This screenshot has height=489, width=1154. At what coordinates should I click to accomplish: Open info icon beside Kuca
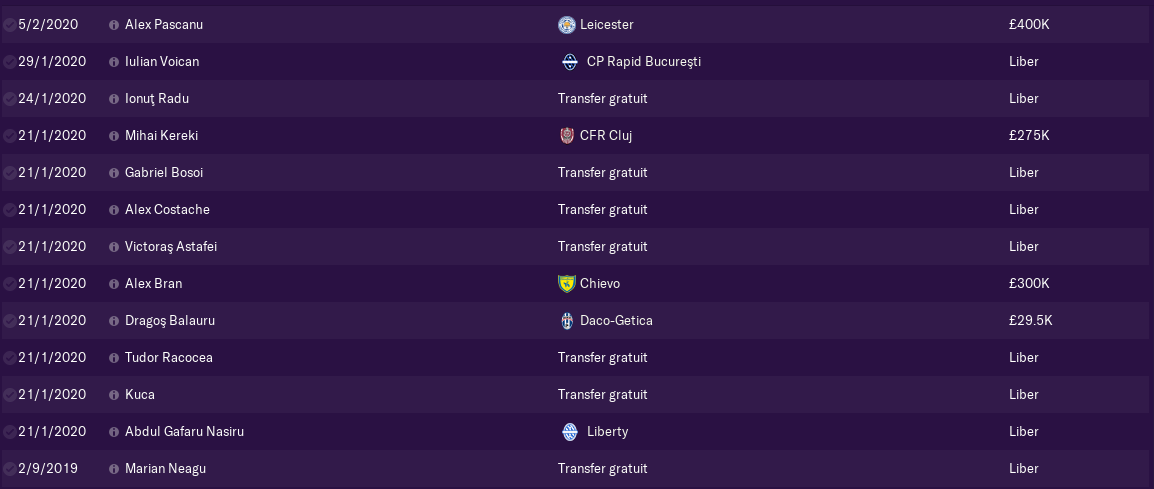[x=113, y=395]
